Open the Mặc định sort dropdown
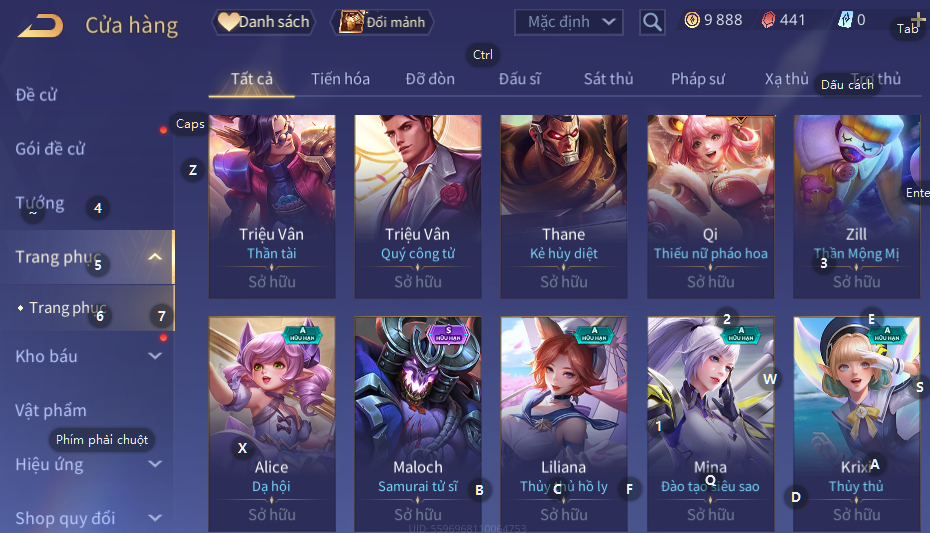930x533 pixels. click(x=568, y=23)
